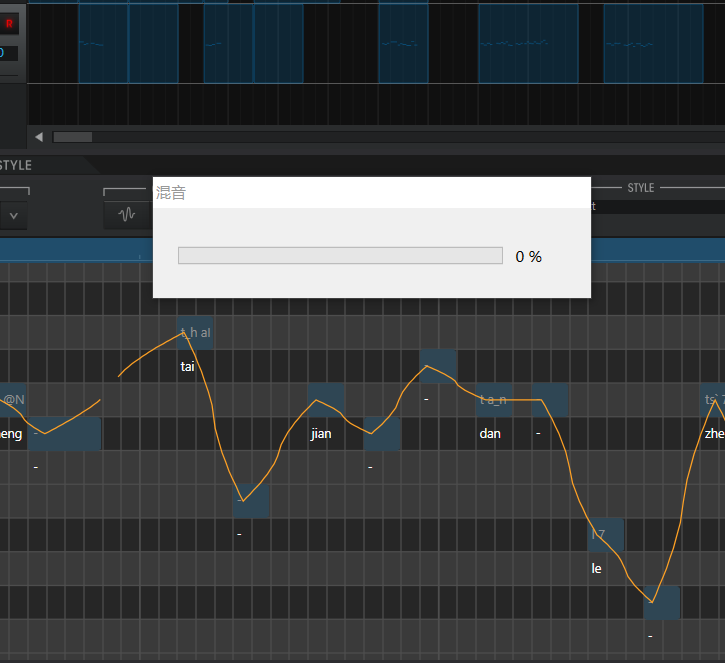Image resolution: width=725 pixels, height=663 pixels.
Task: Select the "le" note block
Action: [606, 535]
